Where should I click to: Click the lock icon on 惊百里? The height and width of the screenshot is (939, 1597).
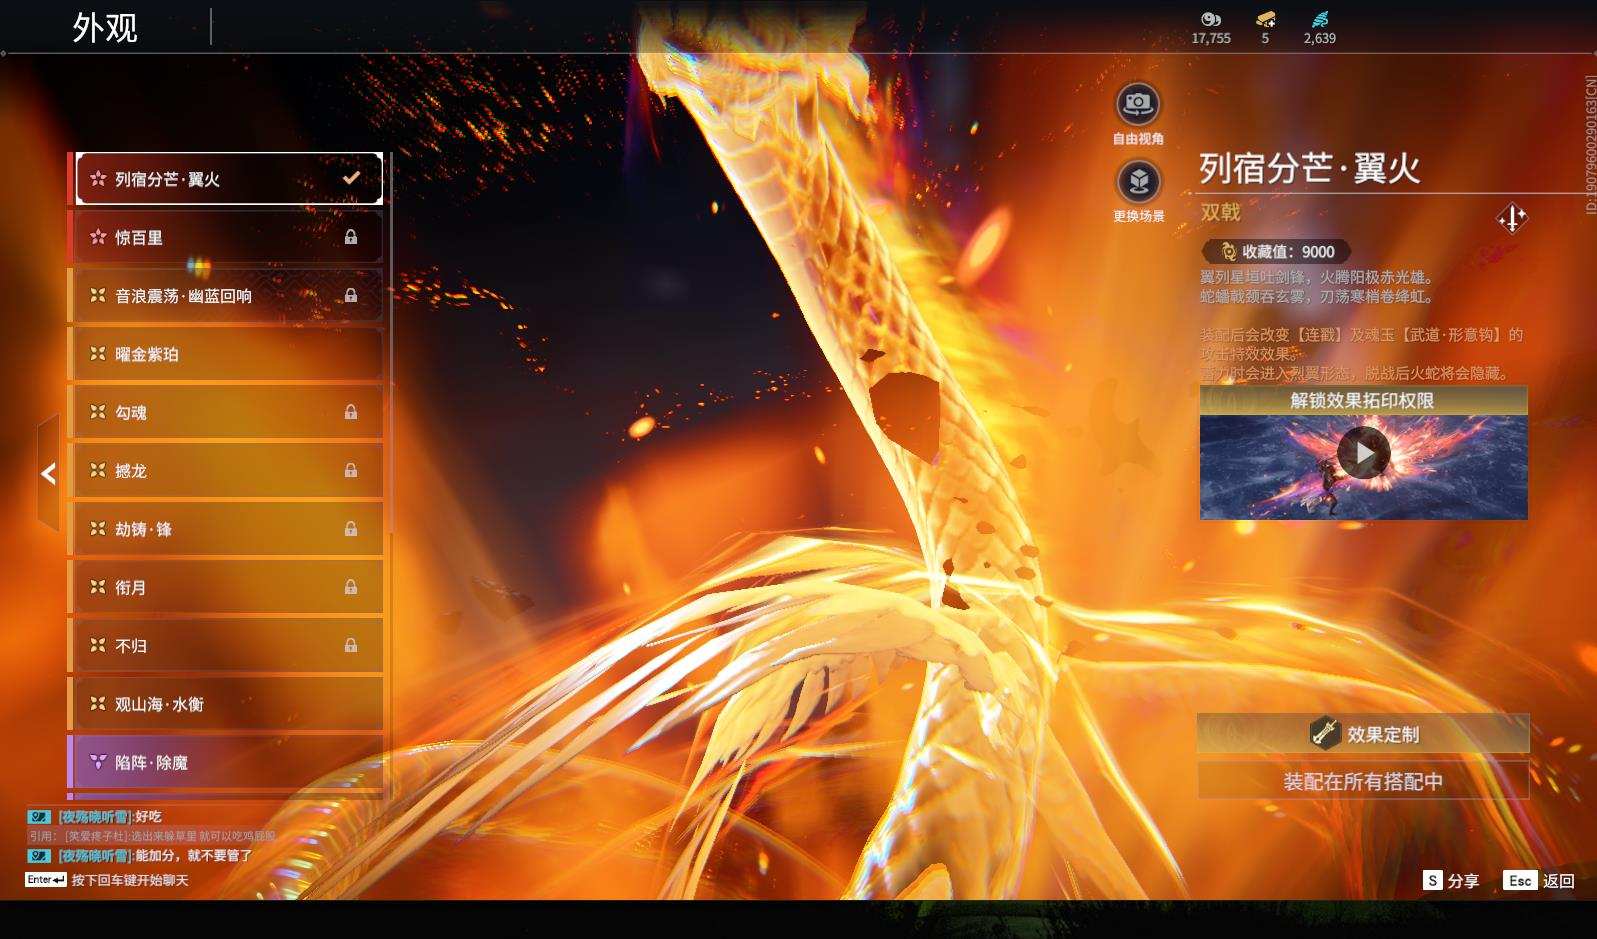pyautogui.click(x=351, y=237)
